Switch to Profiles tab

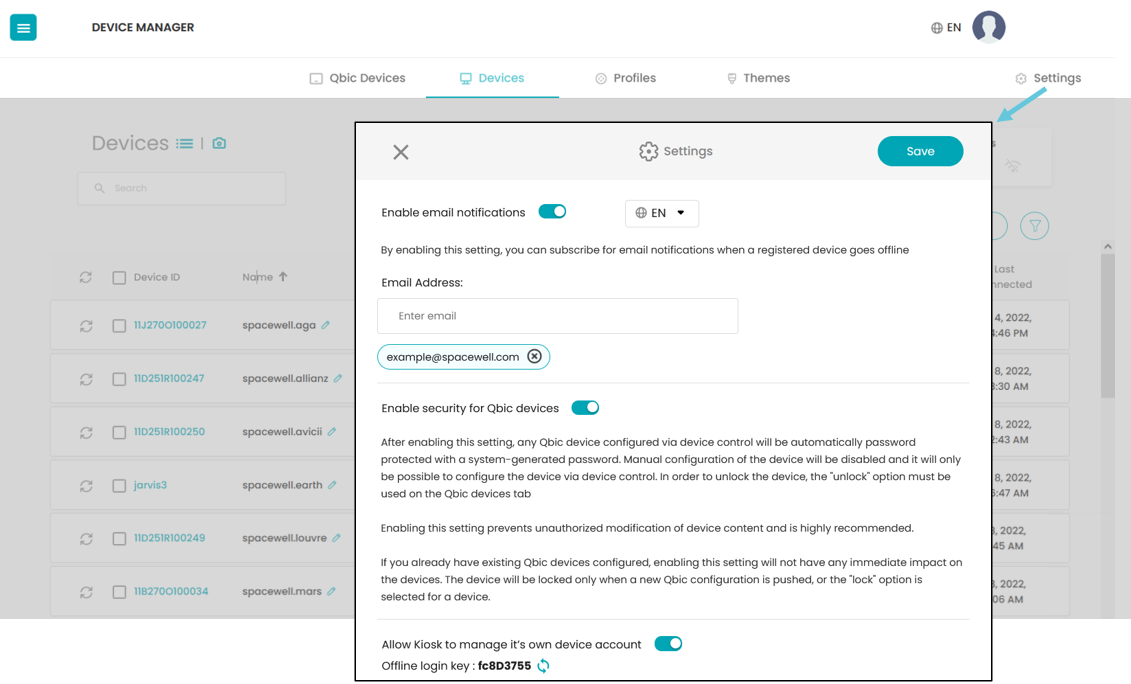click(x=625, y=78)
